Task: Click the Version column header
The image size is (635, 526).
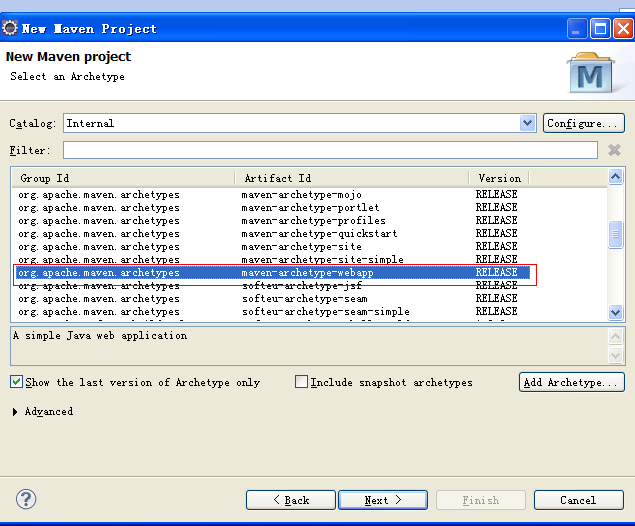Action: tap(499, 178)
